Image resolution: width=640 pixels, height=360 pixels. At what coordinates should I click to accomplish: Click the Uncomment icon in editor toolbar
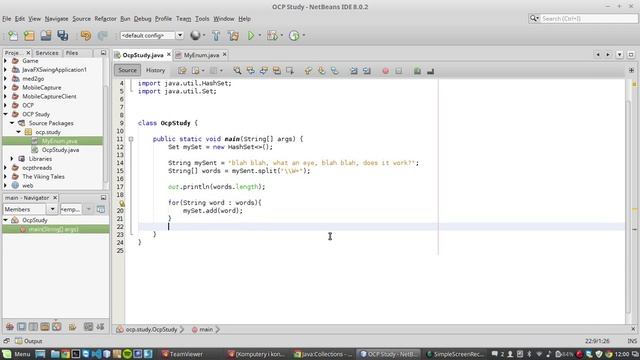coord(430,71)
